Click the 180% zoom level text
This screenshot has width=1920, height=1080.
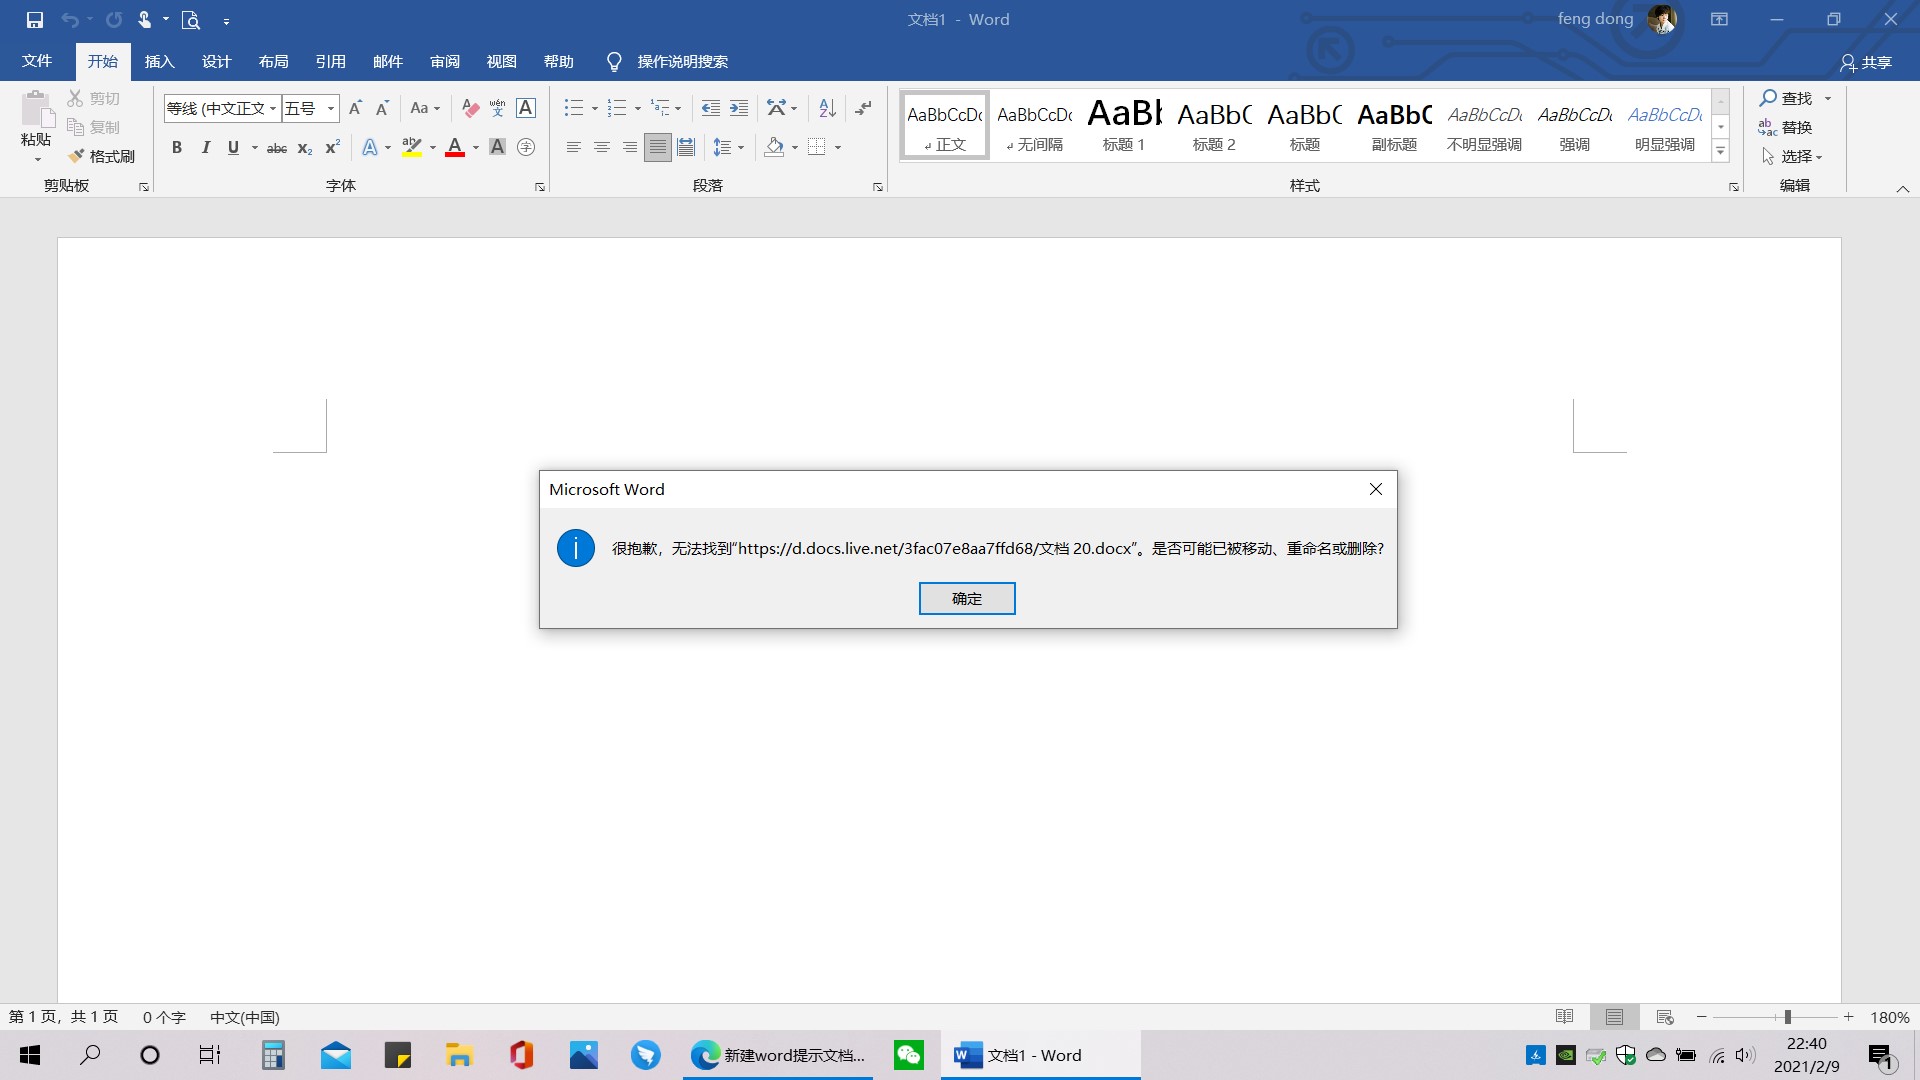pos(1890,1017)
